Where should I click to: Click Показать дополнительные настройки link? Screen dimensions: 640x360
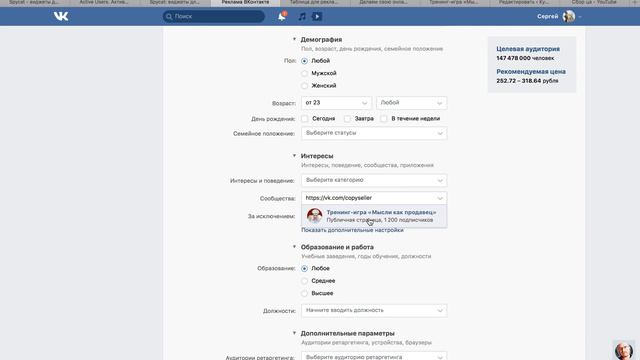click(x=352, y=230)
